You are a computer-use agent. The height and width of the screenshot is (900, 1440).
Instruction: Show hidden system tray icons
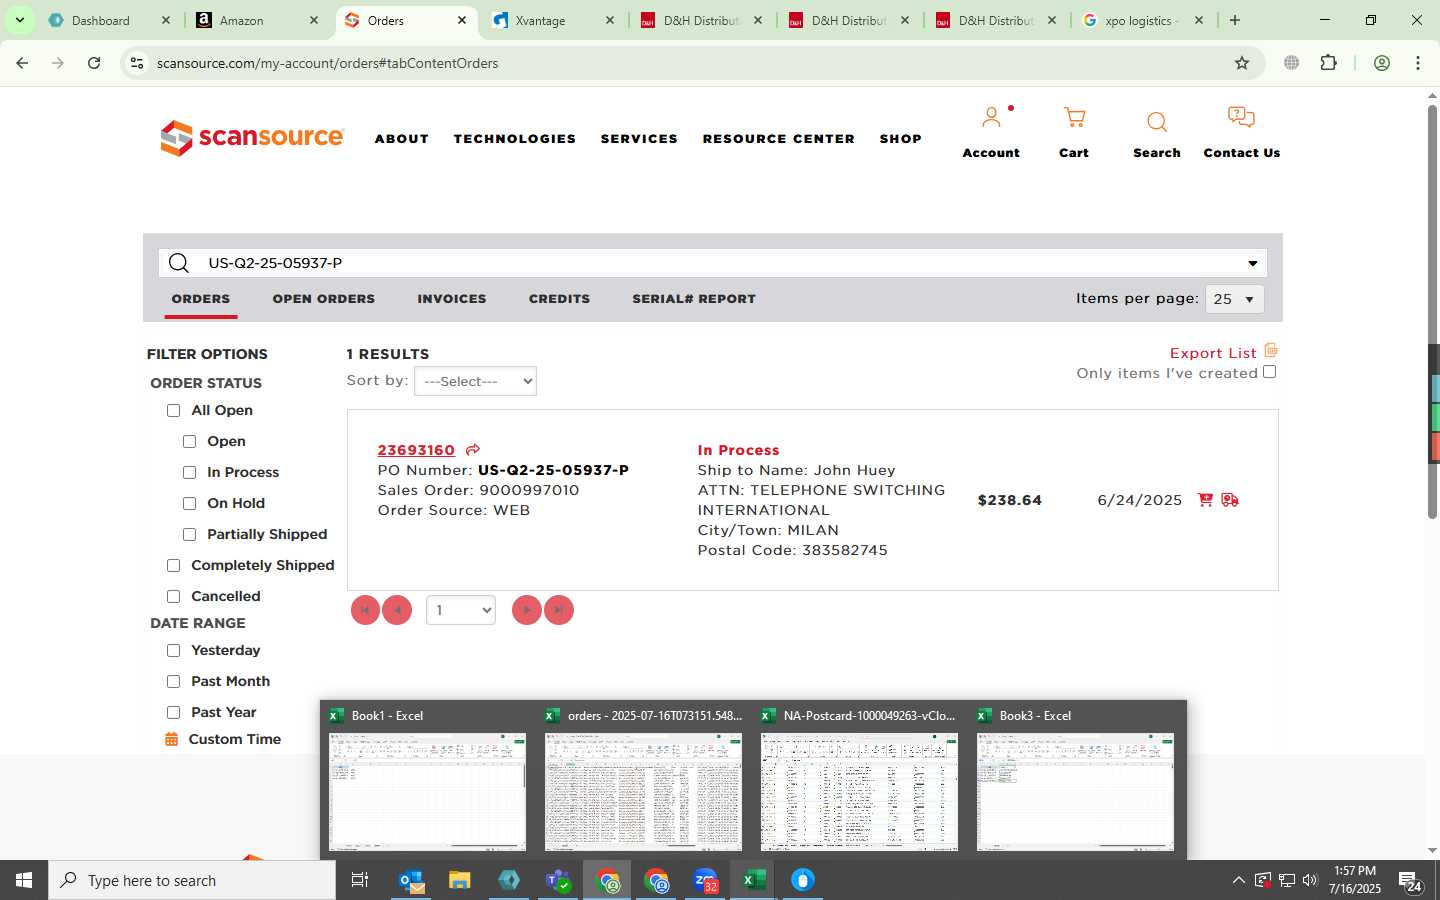1238,880
